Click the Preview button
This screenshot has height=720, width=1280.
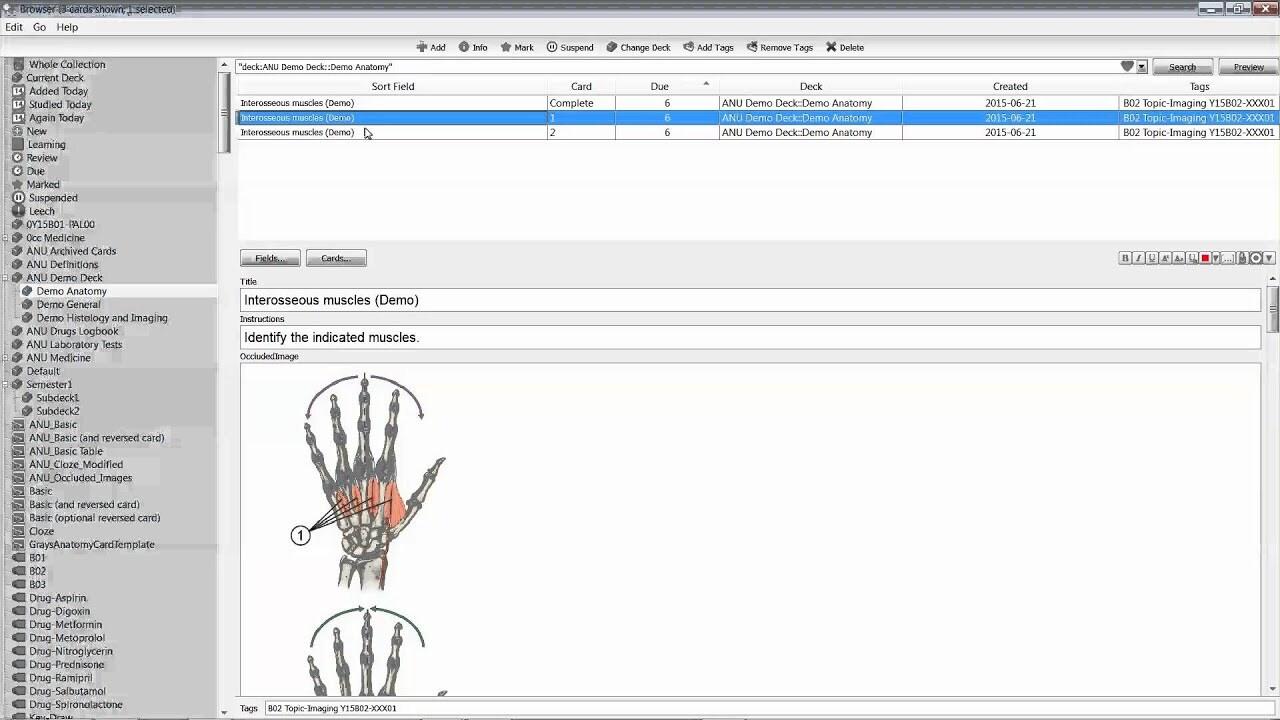click(x=1248, y=67)
